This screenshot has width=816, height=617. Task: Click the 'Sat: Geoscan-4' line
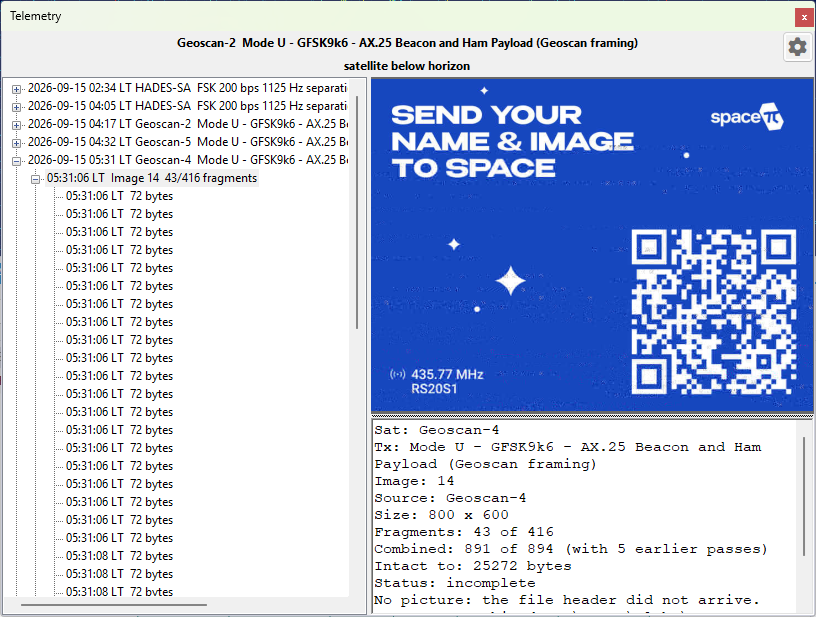click(x=437, y=430)
